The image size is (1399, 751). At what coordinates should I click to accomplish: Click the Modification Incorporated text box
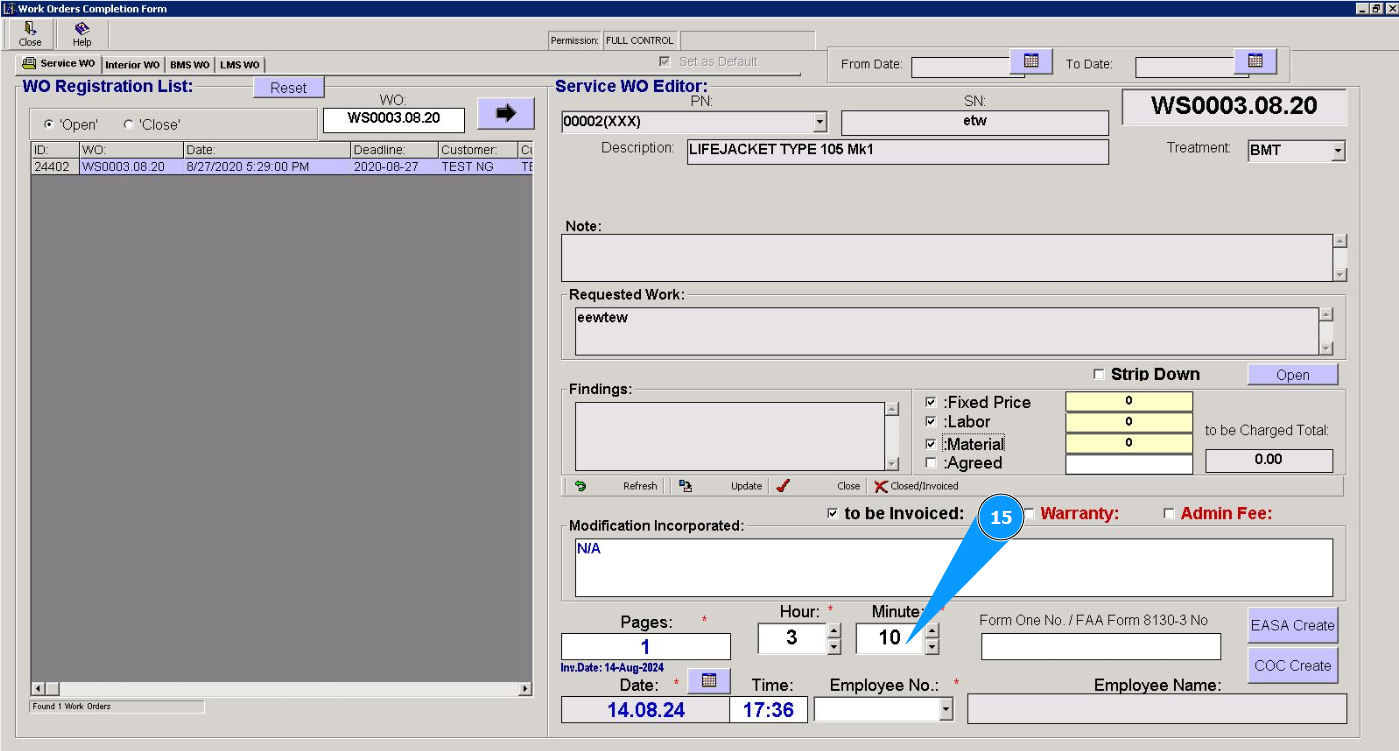tap(954, 568)
